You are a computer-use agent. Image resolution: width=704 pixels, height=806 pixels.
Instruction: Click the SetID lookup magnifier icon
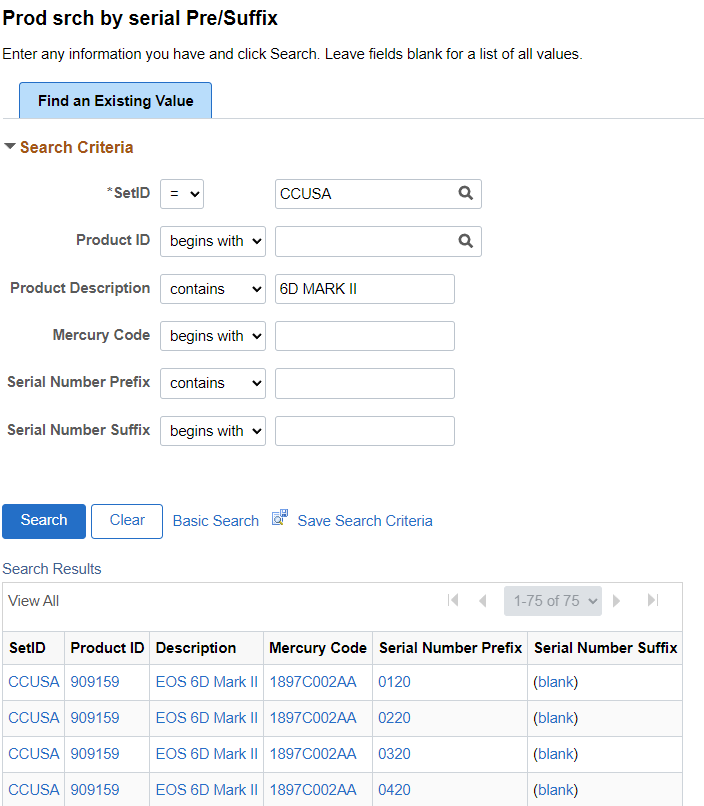[466, 194]
